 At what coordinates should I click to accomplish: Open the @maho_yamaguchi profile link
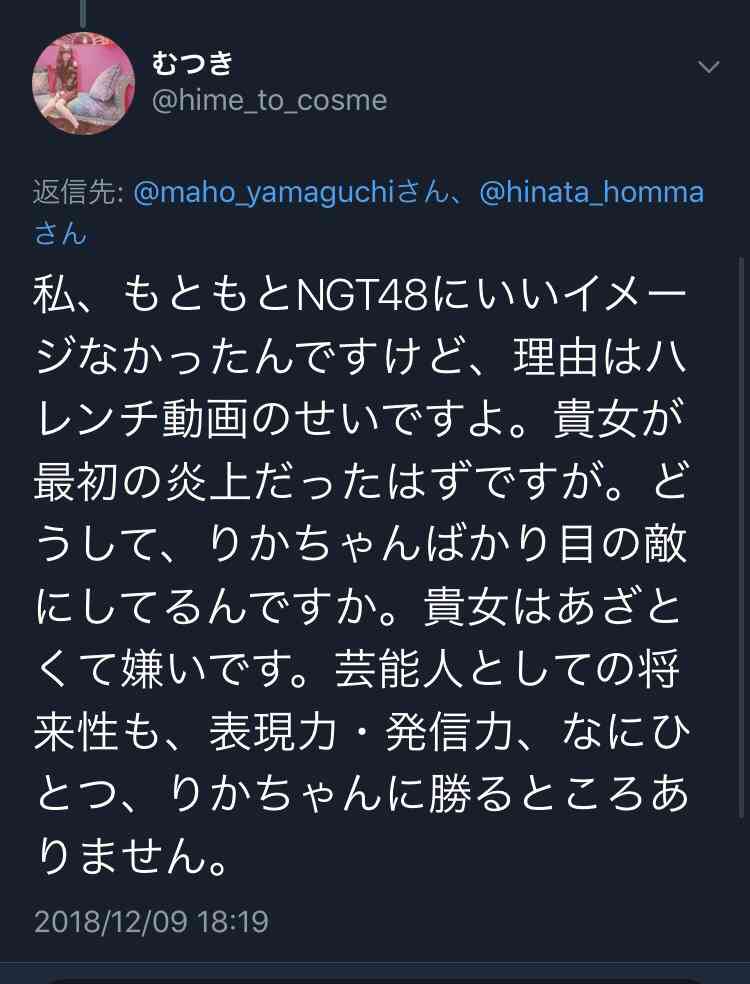click(x=264, y=192)
